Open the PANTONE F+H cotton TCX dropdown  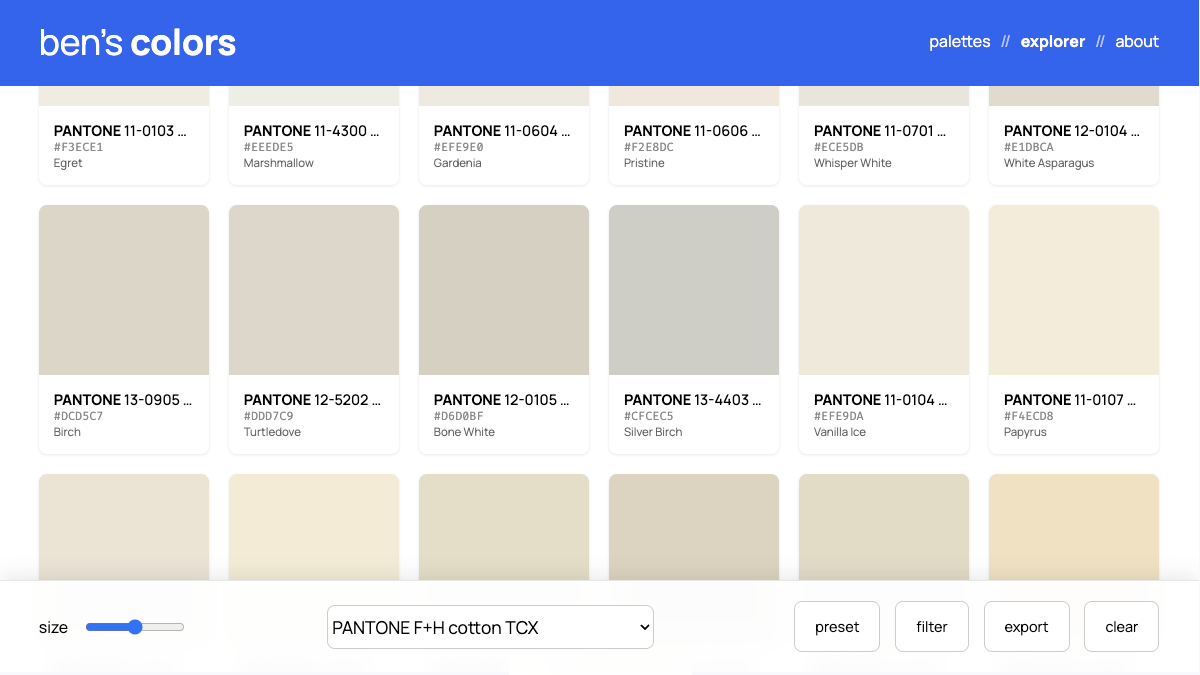pos(490,627)
